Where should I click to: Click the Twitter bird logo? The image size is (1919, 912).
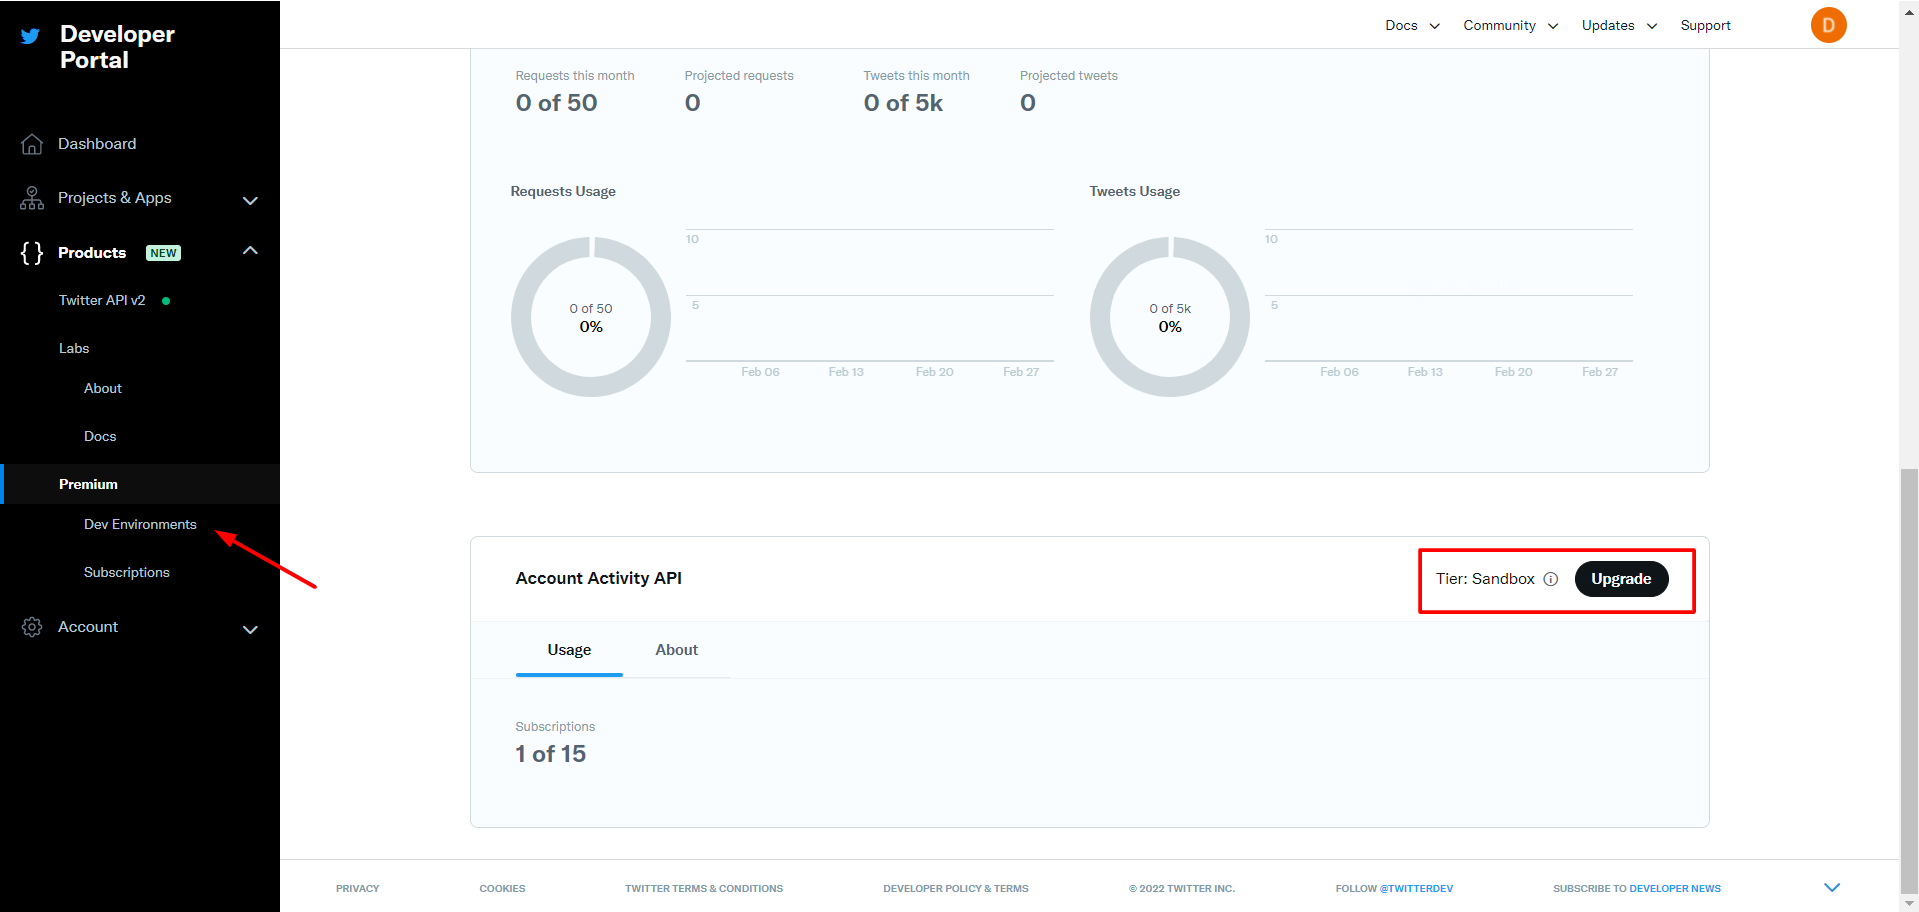pos(31,37)
